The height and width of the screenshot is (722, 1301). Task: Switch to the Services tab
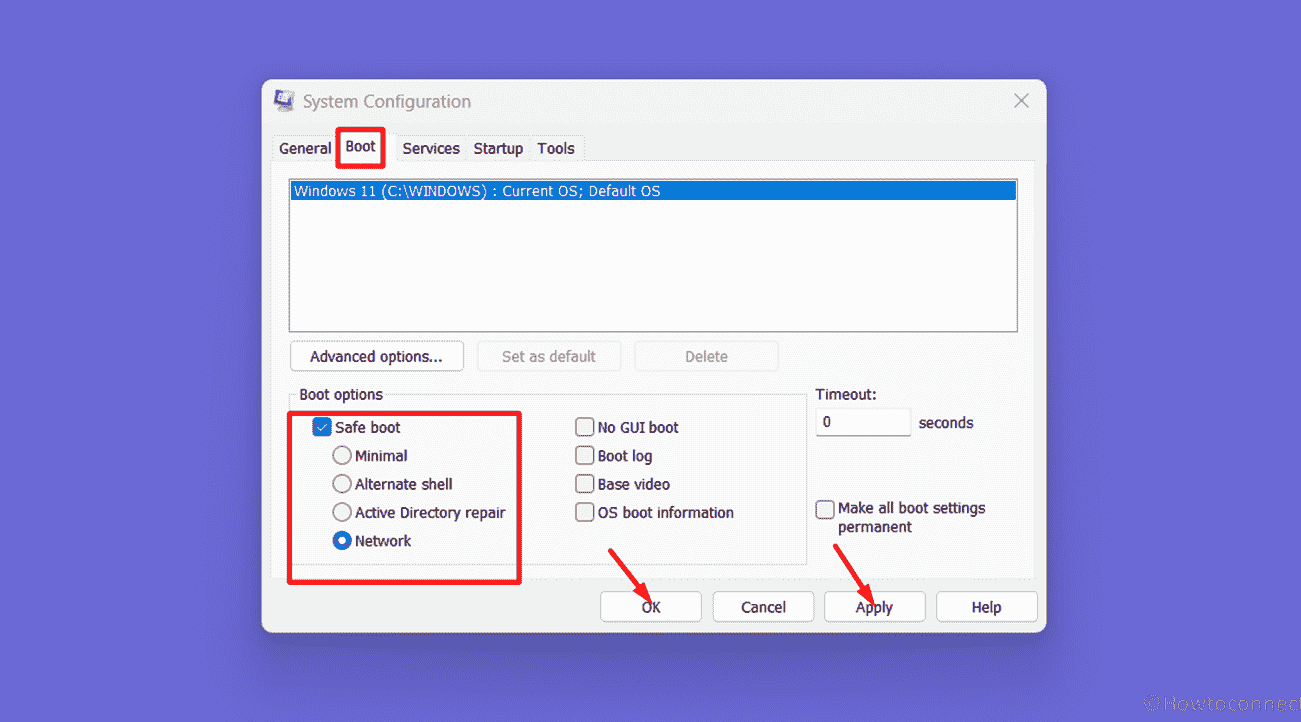pyautogui.click(x=431, y=148)
